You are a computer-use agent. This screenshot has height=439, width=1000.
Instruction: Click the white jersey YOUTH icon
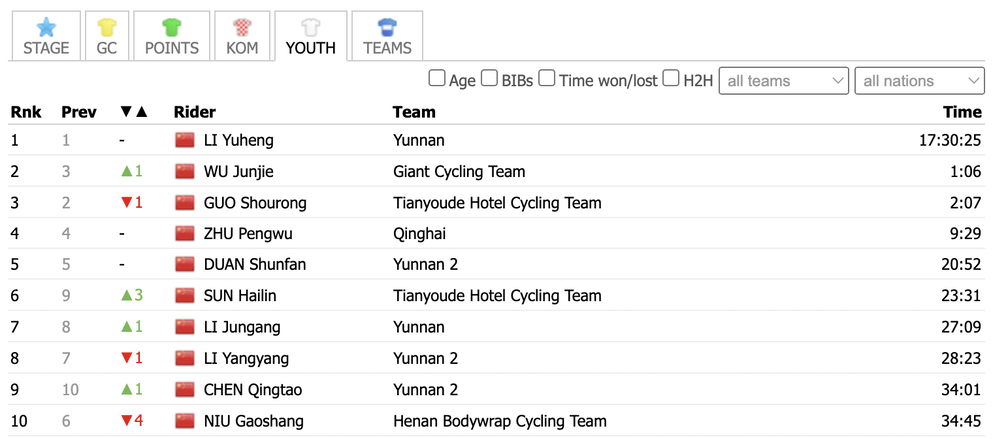point(311,27)
